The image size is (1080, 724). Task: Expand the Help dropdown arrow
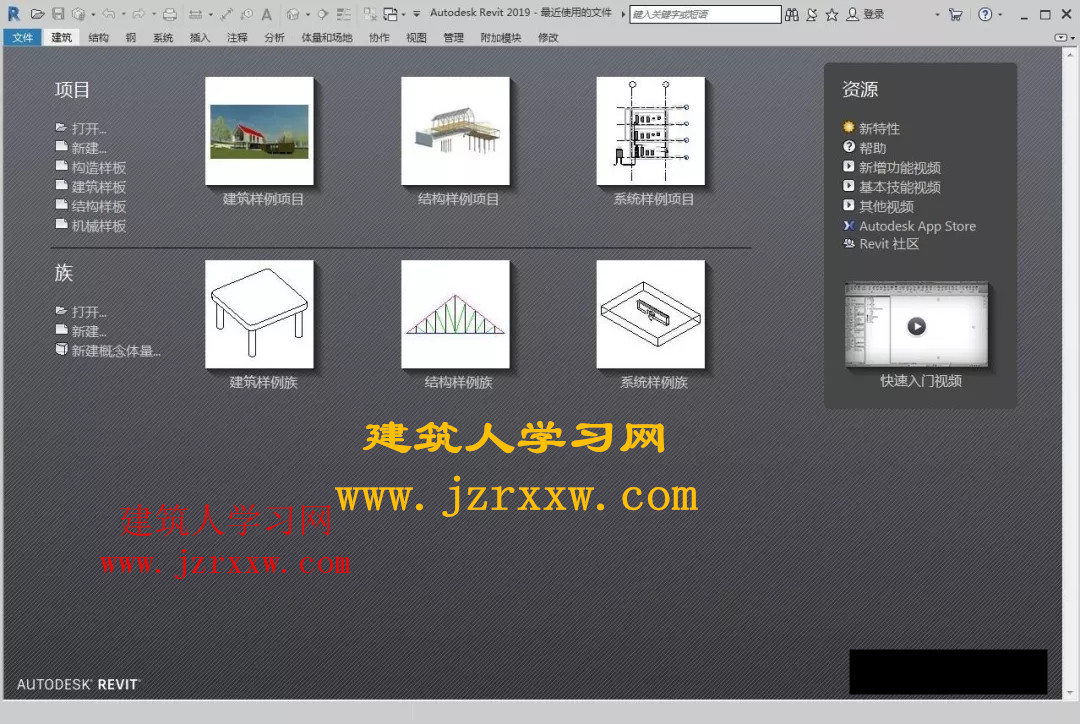[1000, 14]
